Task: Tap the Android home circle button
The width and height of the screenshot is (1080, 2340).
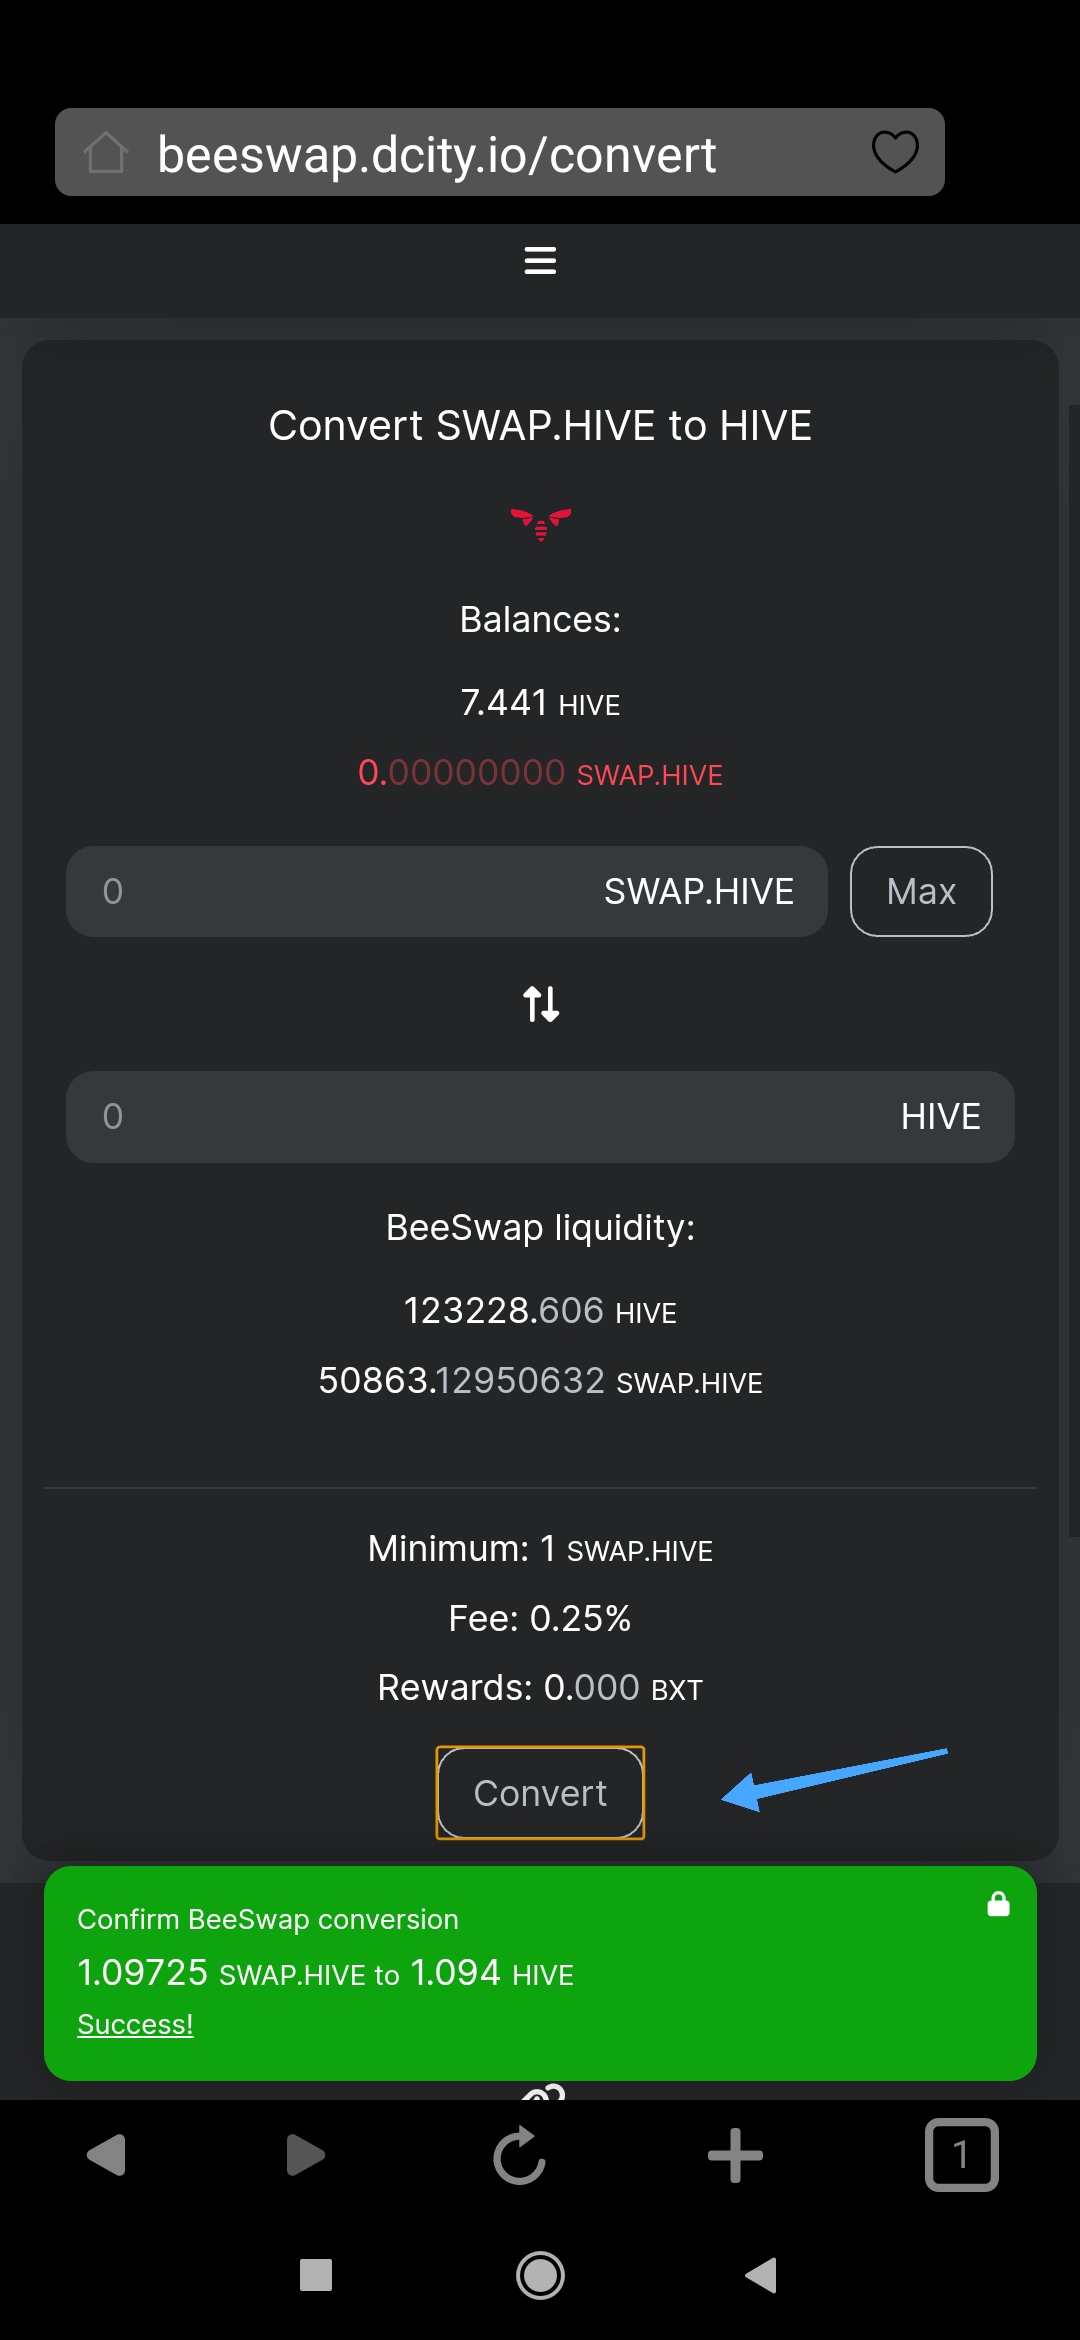Action: pyautogui.click(x=540, y=2275)
